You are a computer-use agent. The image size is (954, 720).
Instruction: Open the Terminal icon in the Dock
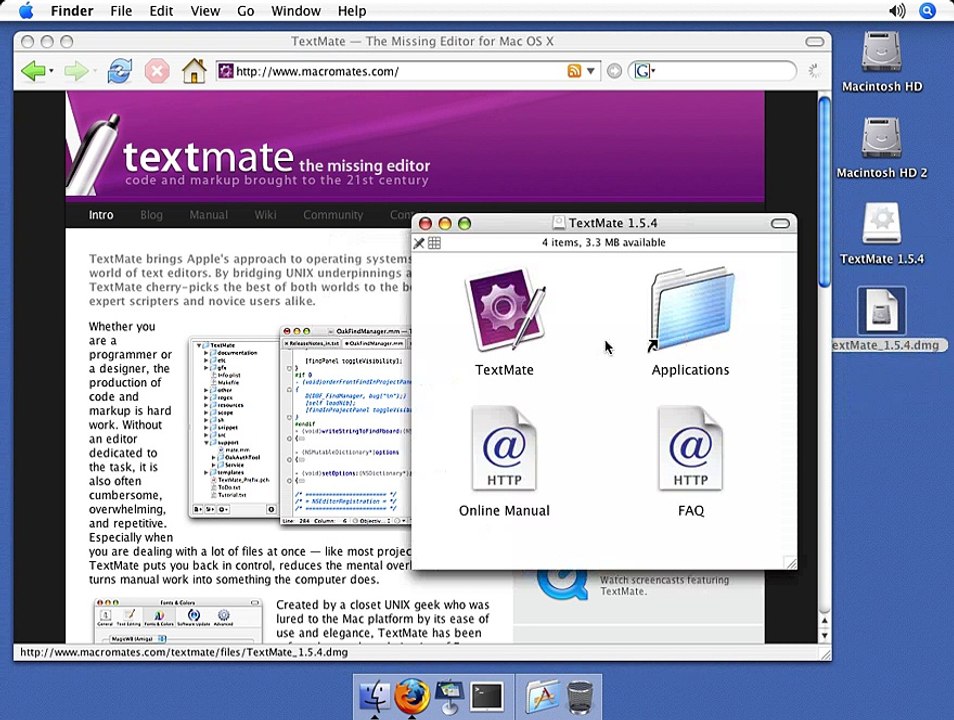click(487, 697)
